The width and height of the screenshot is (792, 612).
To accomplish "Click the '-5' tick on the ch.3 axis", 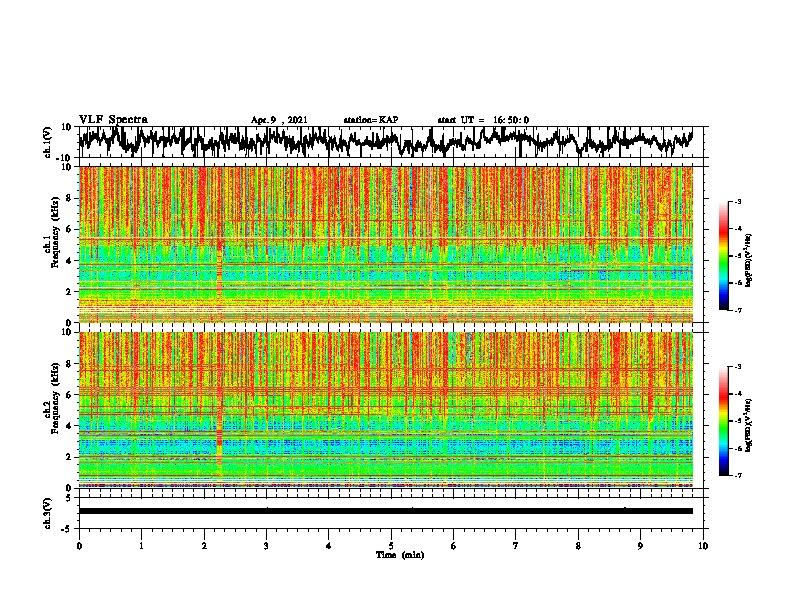I will tap(68, 529).
